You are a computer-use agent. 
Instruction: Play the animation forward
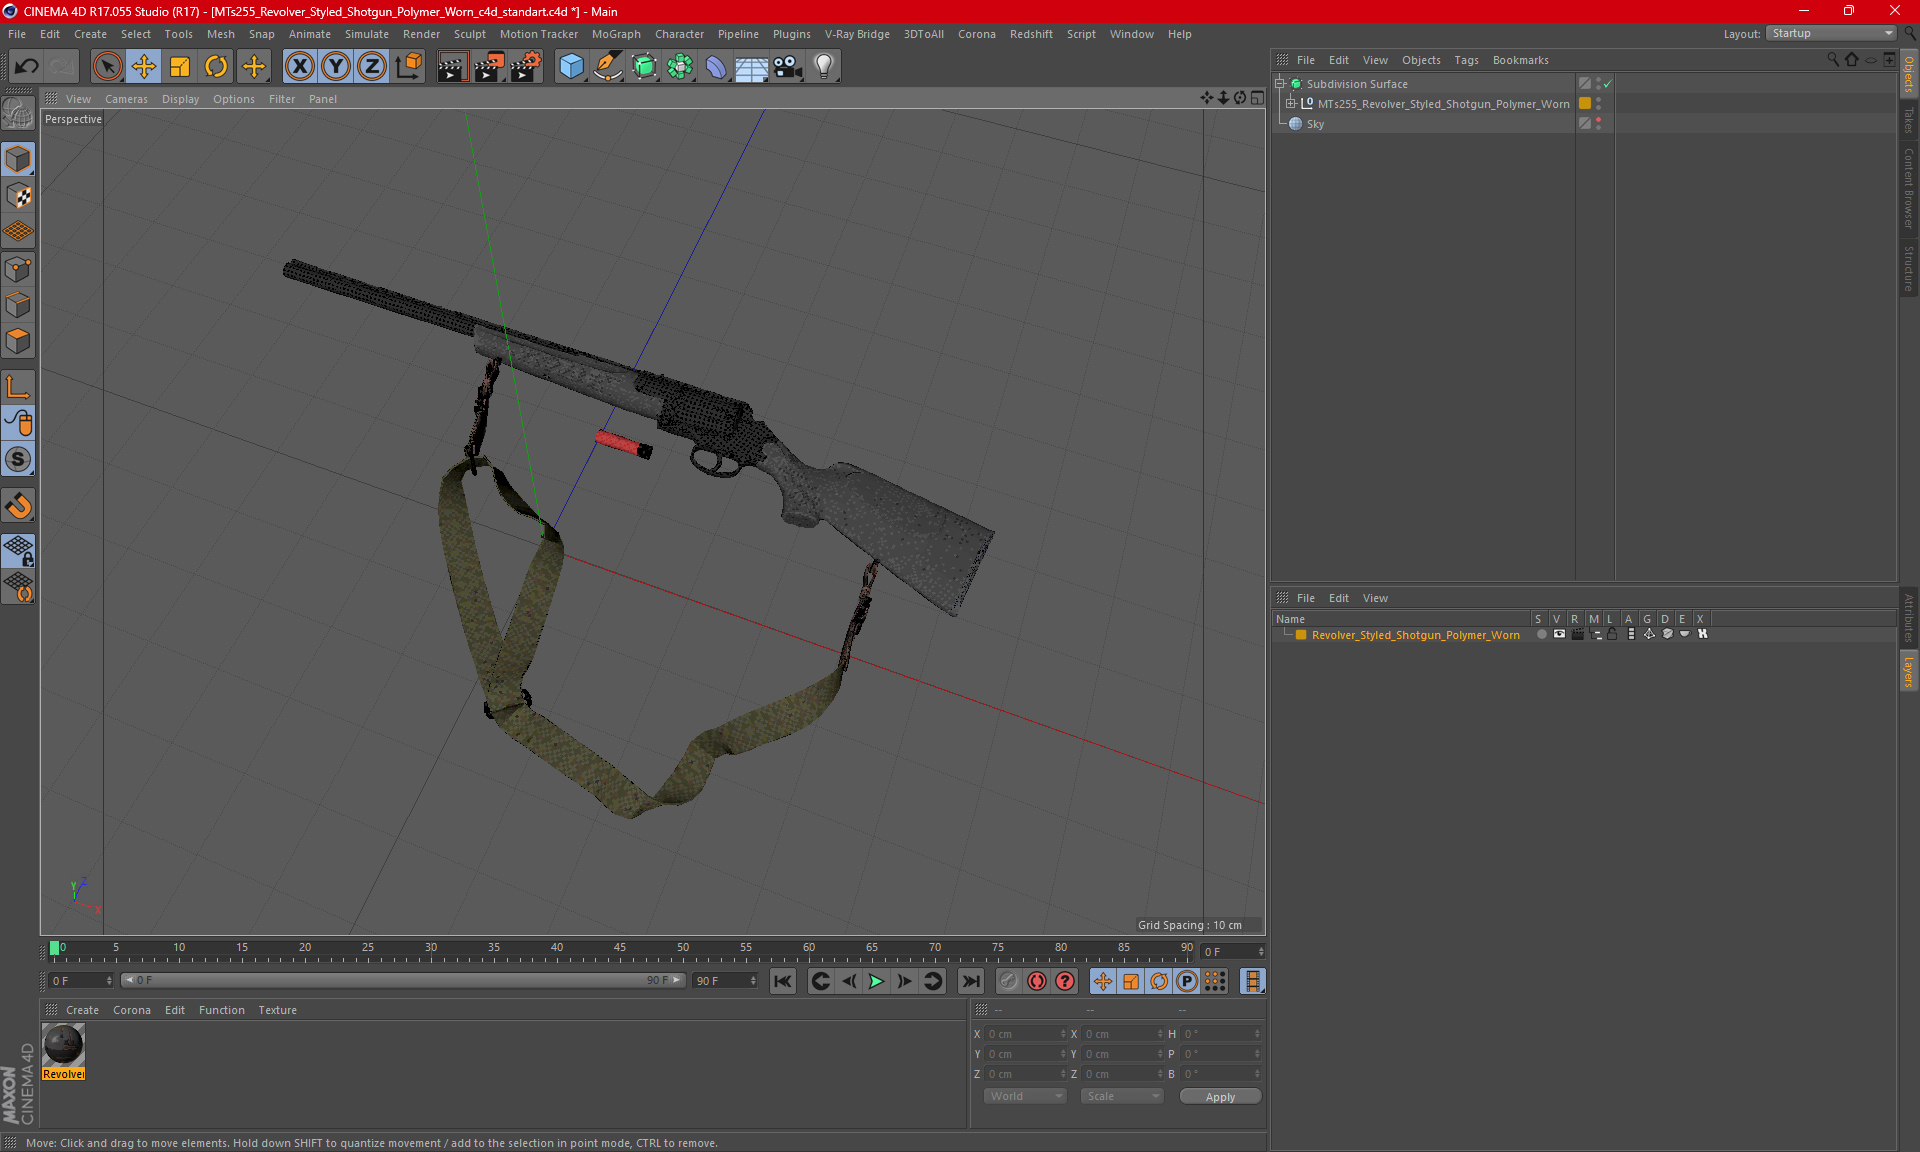(x=876, y=981)
